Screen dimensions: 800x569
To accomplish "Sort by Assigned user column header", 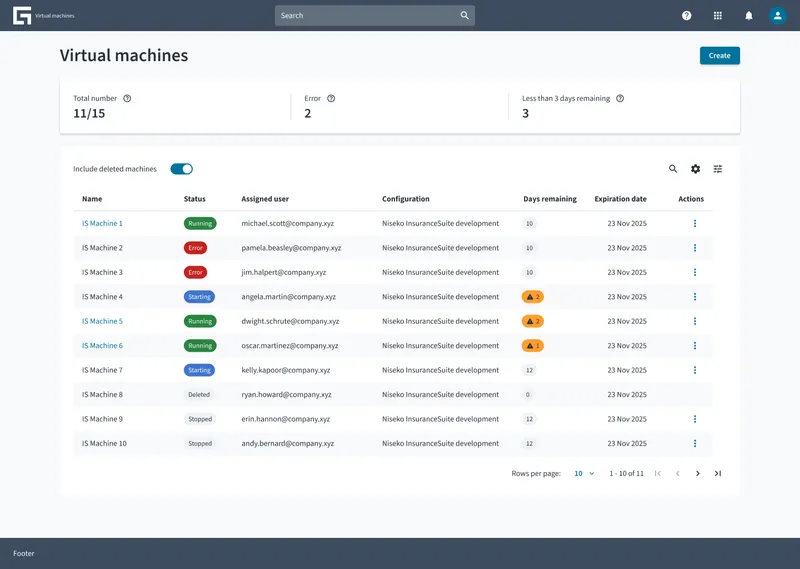I will click(x=265, y=199).
